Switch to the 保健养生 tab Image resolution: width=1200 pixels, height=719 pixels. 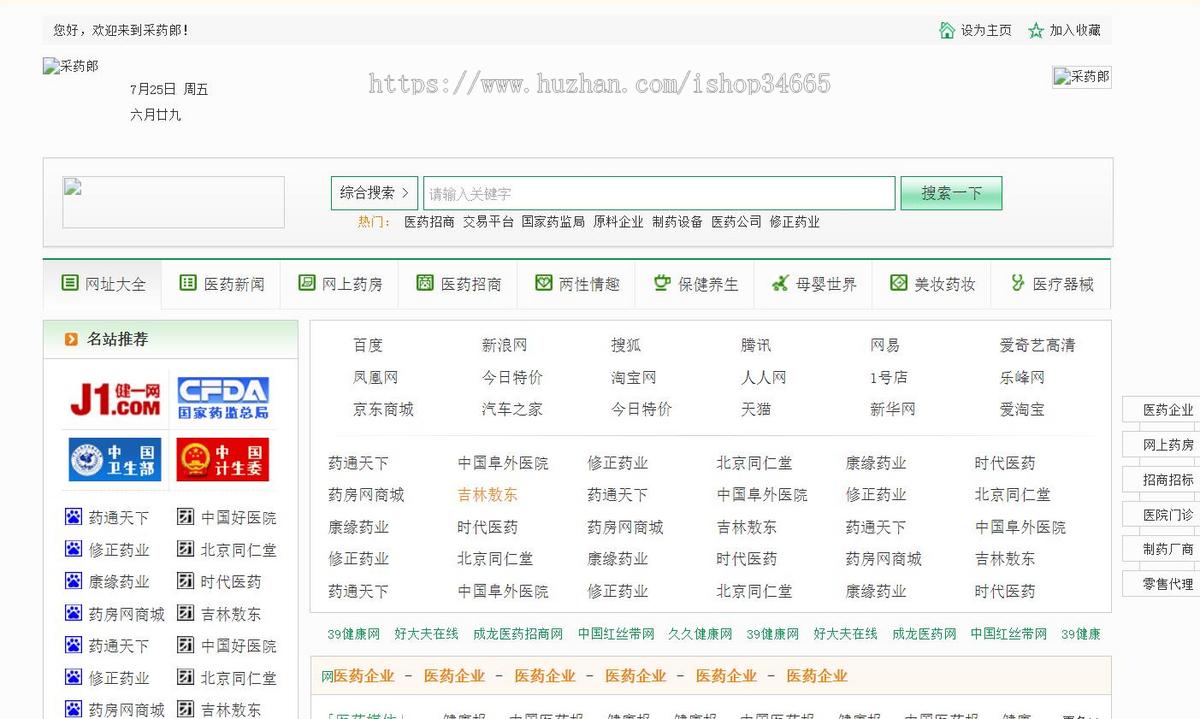[695, 284]
